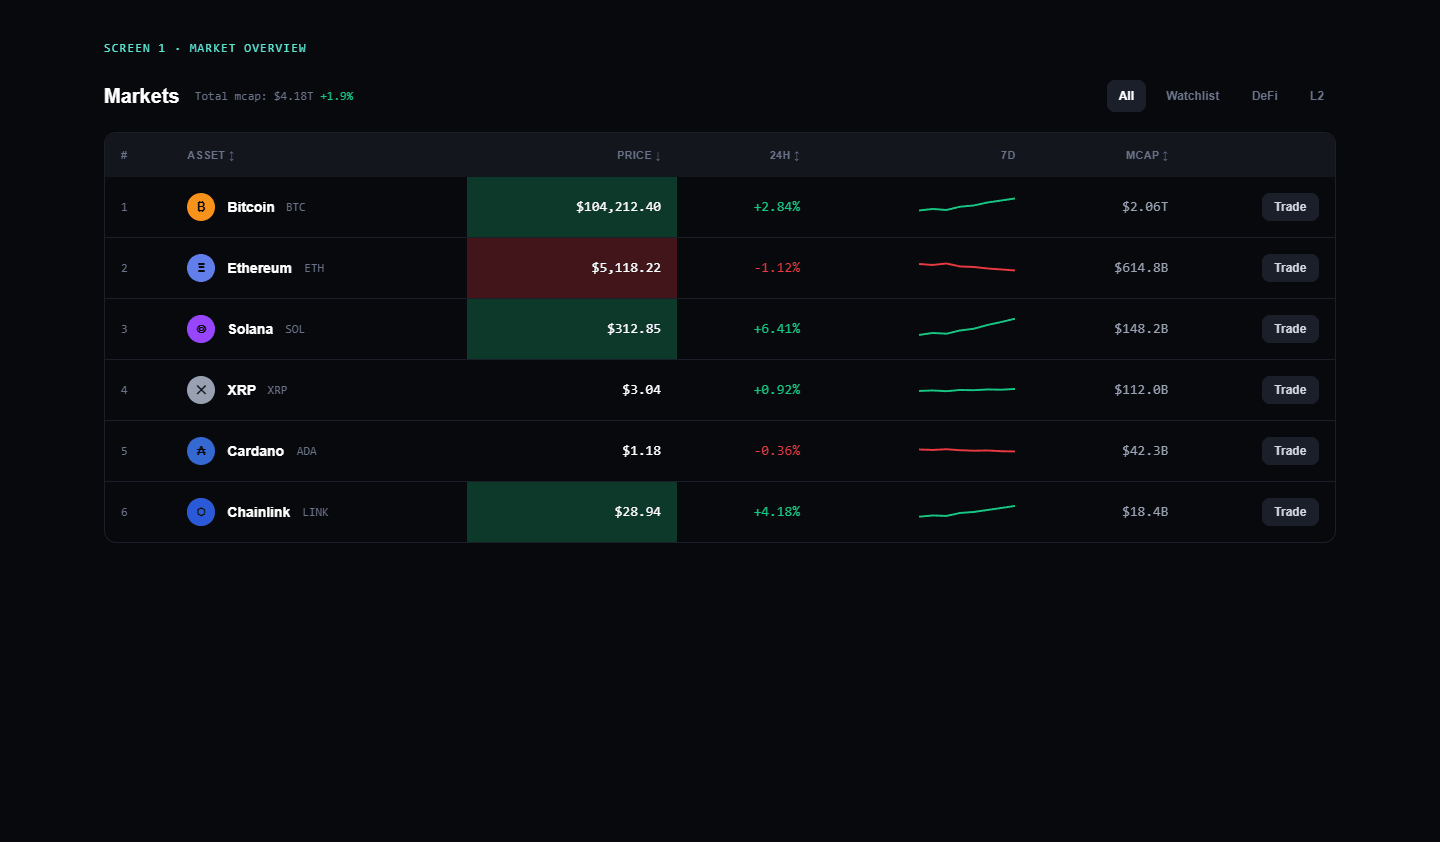
Task: Click the Bitcoin orange coin icon
Action: 201,207
